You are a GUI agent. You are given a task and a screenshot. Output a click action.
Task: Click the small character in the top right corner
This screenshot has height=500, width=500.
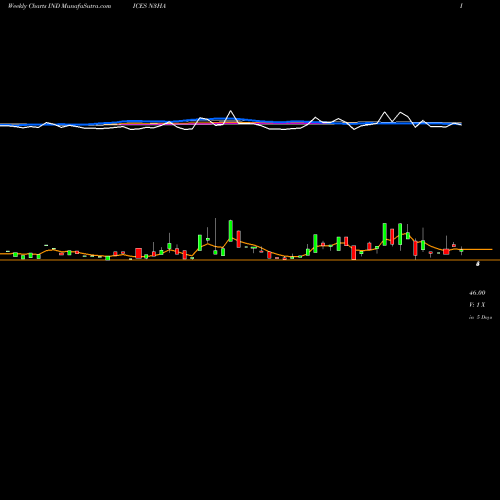(461, 6)
